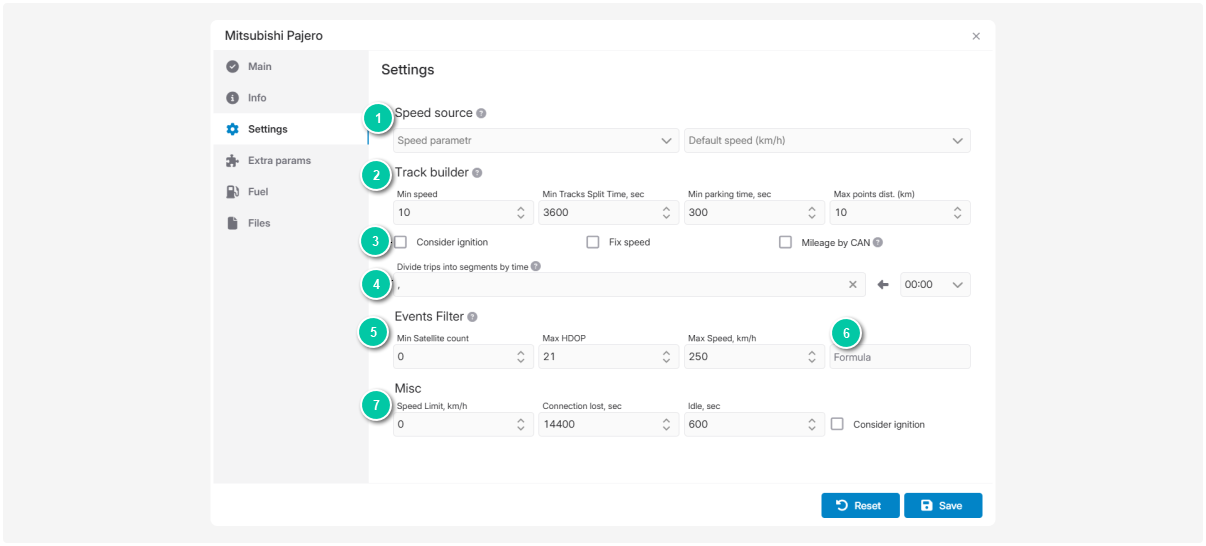Close the Mitsubishi Pajero dialog
1206x546 pixels.
(976, 36)
